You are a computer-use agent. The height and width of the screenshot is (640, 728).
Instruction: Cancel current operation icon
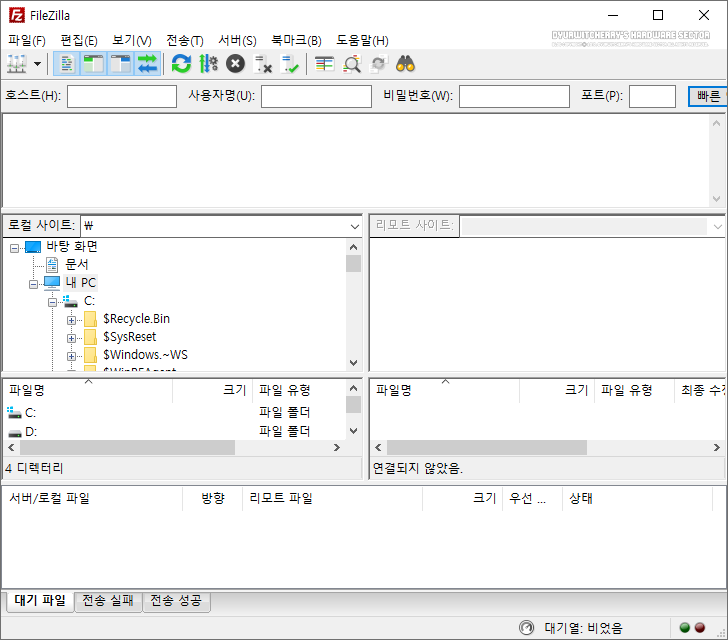235,64
